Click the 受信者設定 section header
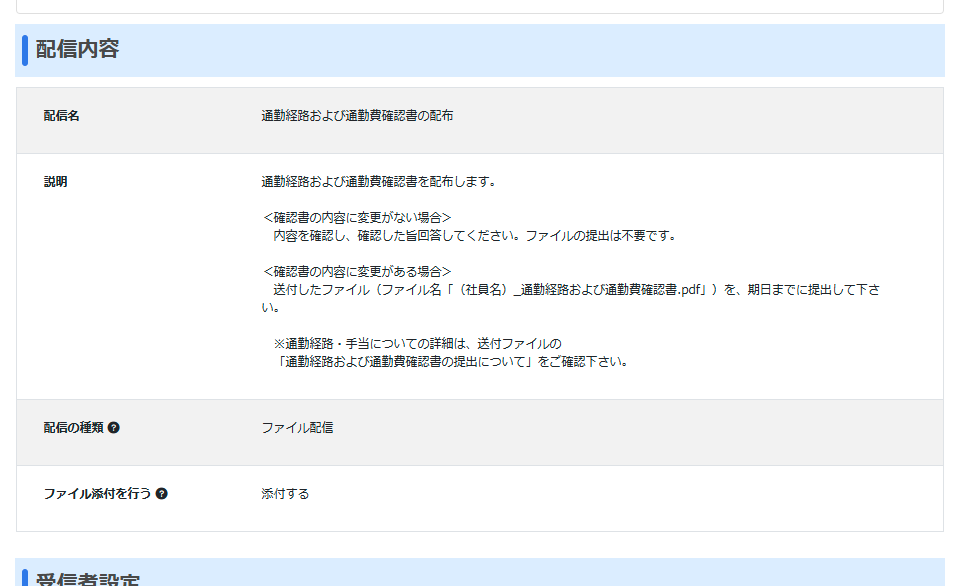The width and height of the screenshot is (960, 586). pyautogui.click(x=88, y=579)
